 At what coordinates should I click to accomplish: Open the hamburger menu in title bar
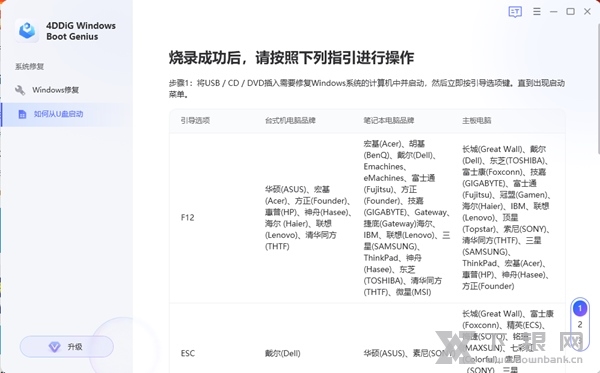point(537,12)
